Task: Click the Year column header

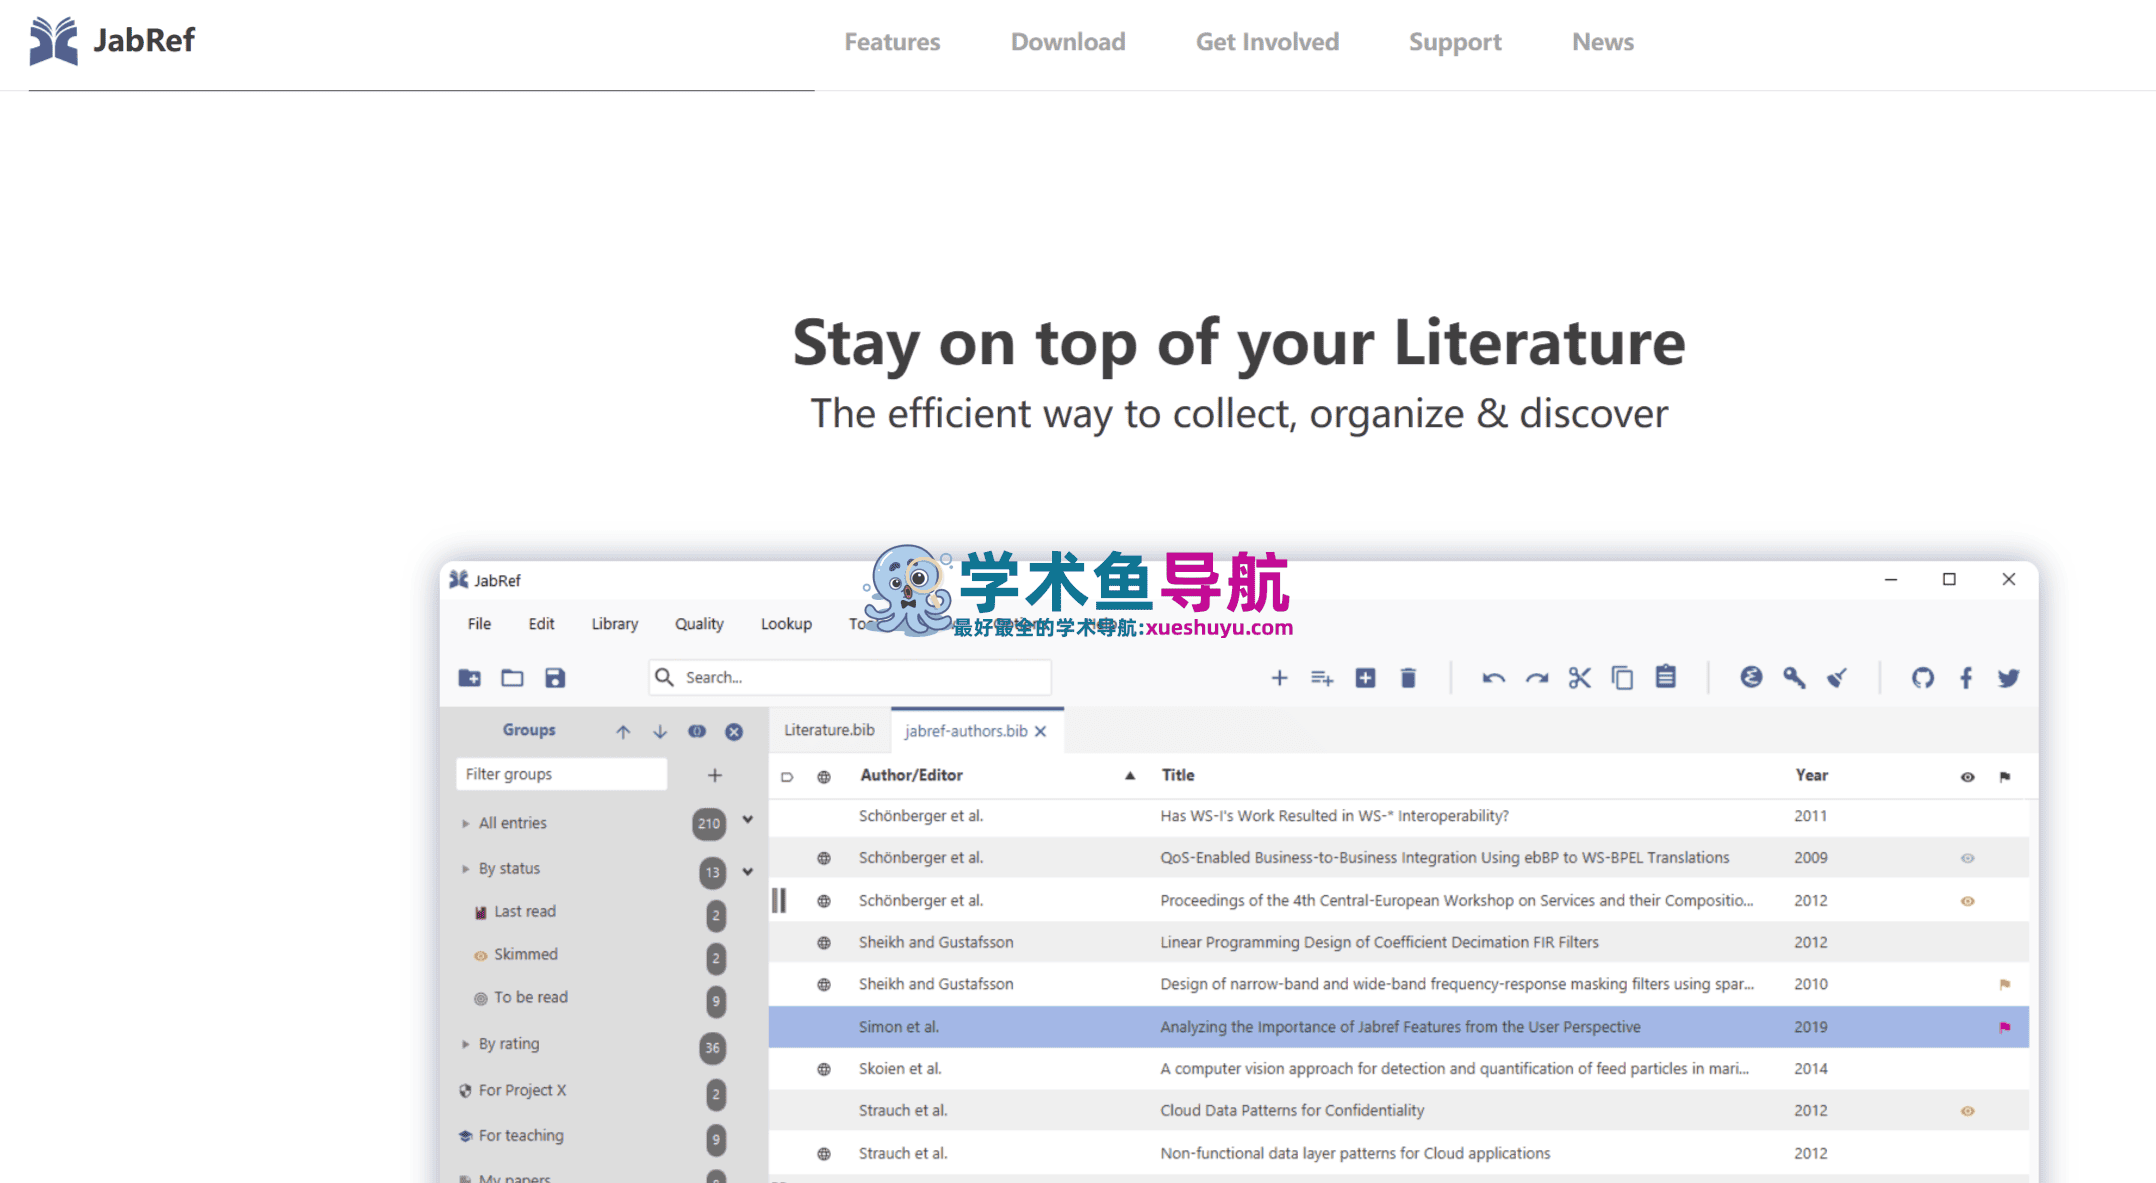Action: click(x=1811, y=775)
